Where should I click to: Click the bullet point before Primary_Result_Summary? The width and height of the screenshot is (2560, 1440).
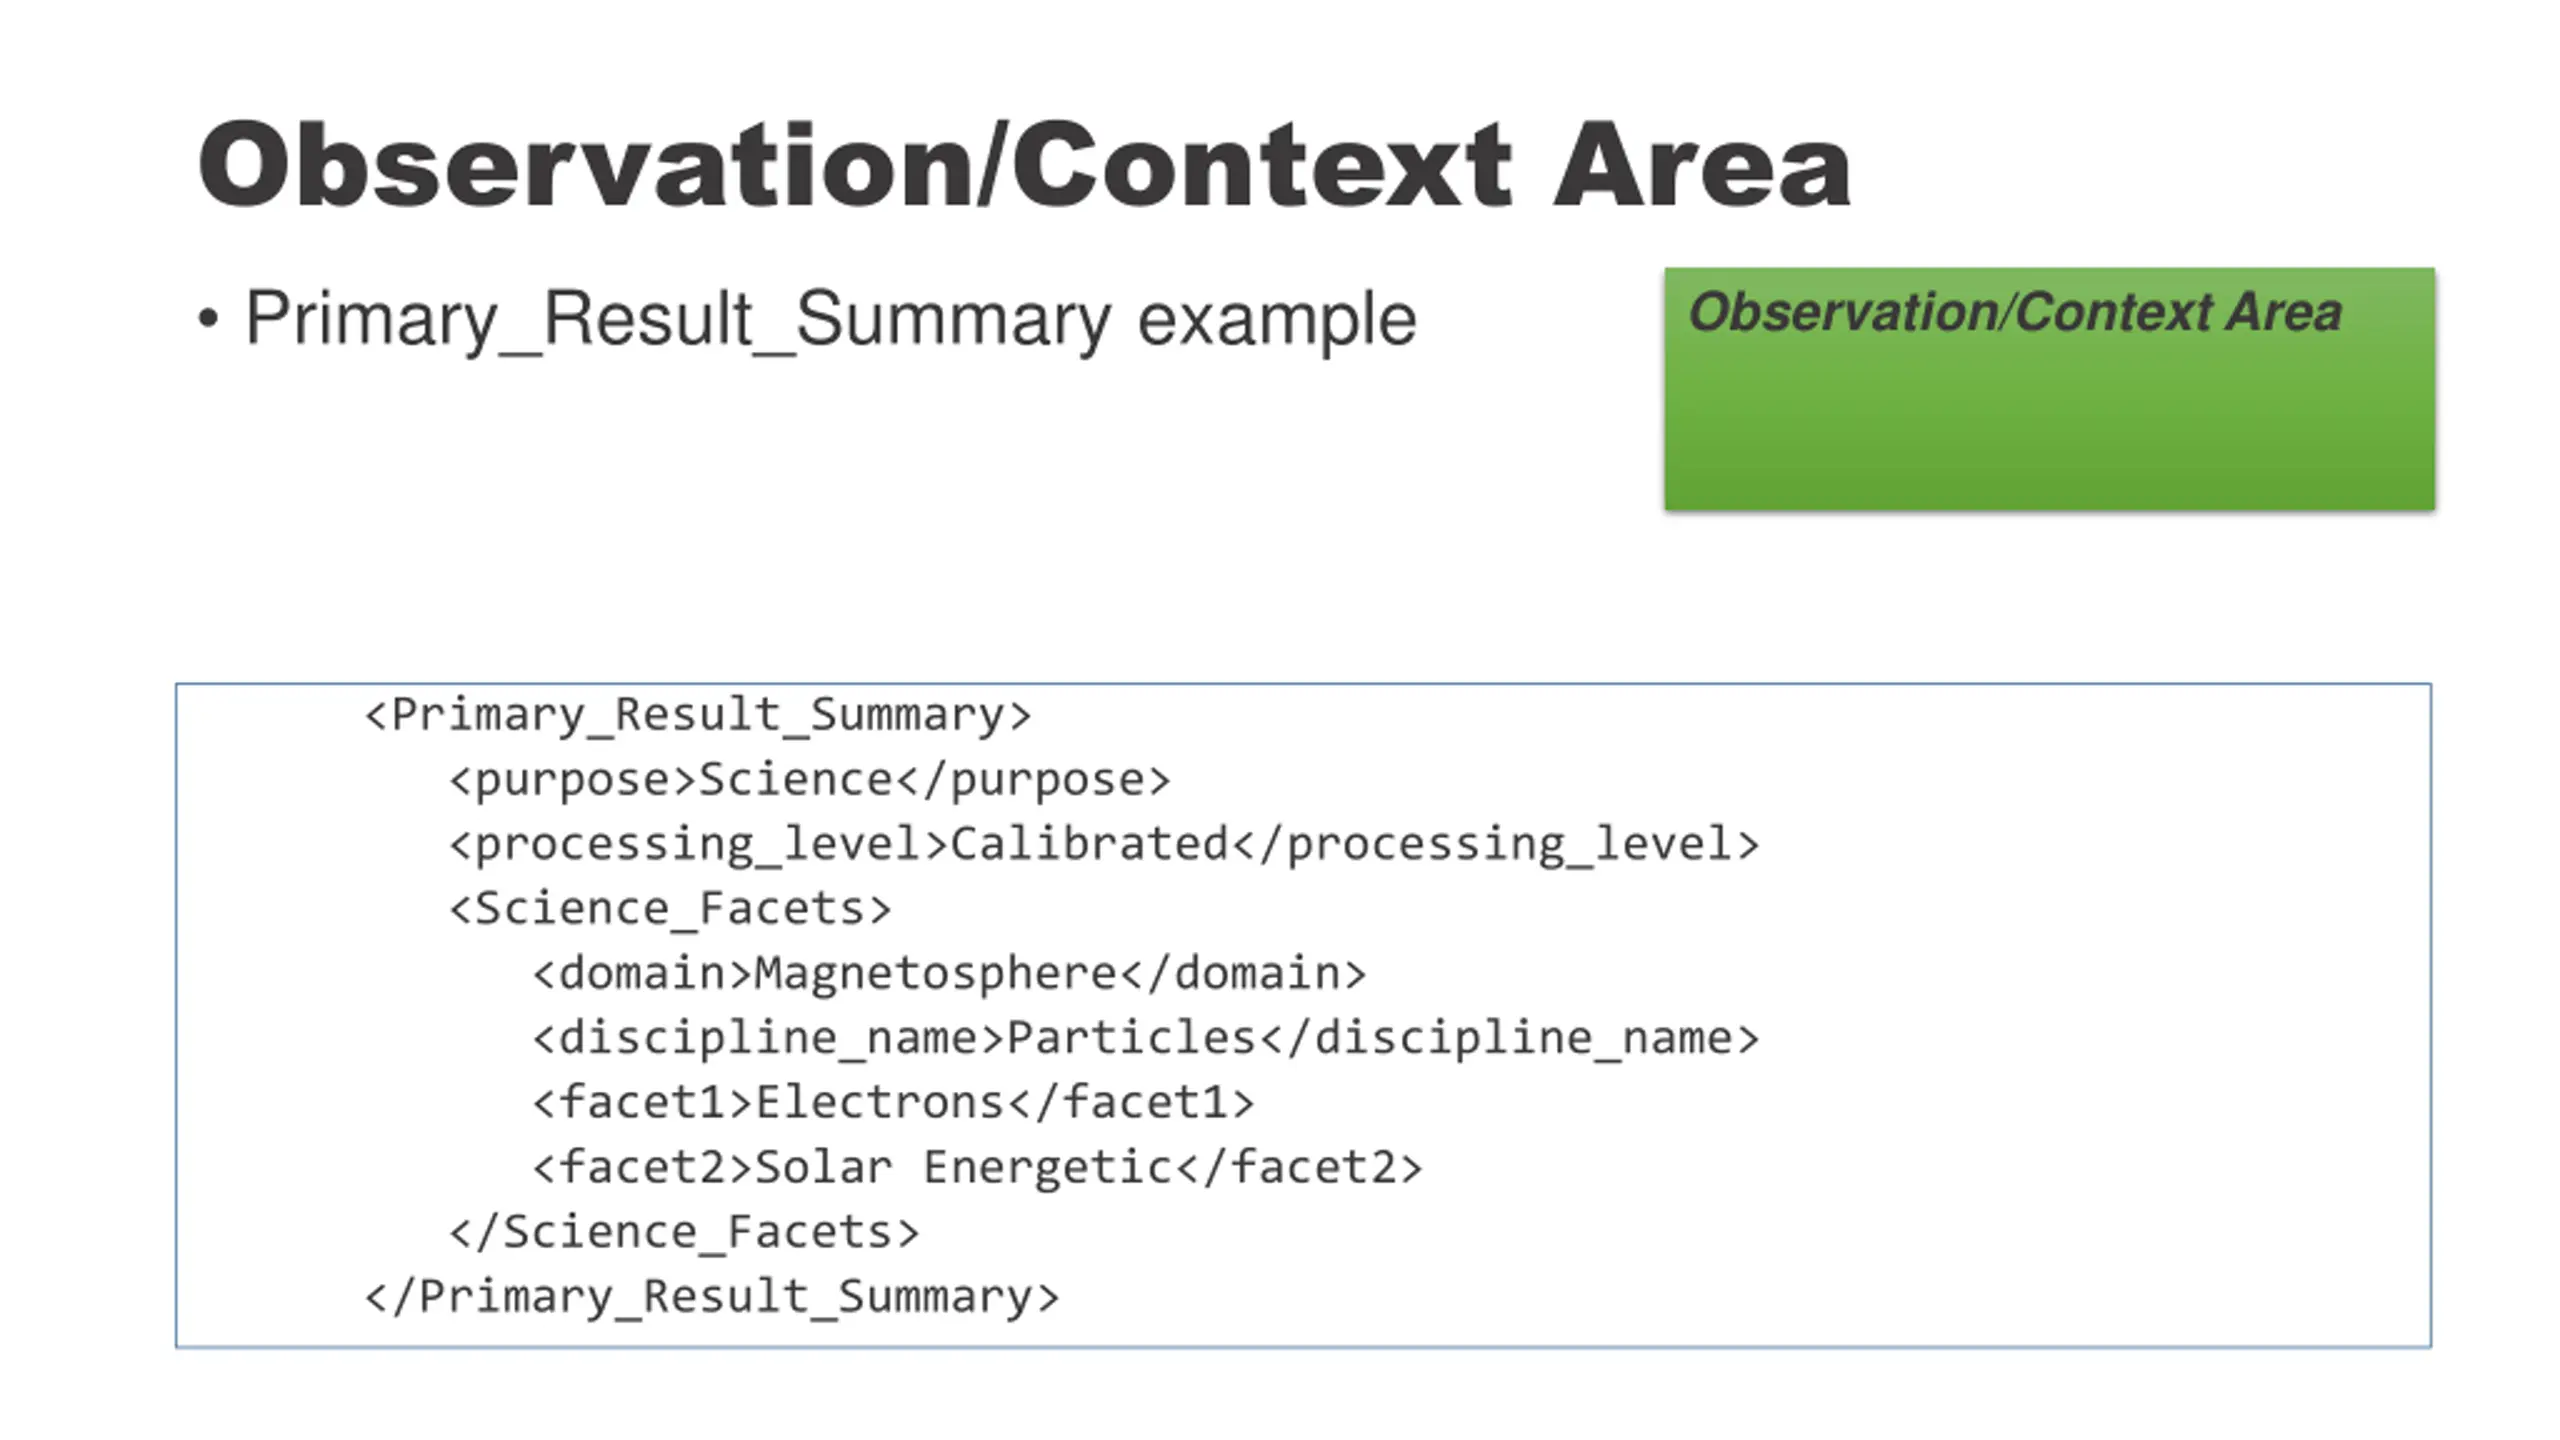[208, 320]
